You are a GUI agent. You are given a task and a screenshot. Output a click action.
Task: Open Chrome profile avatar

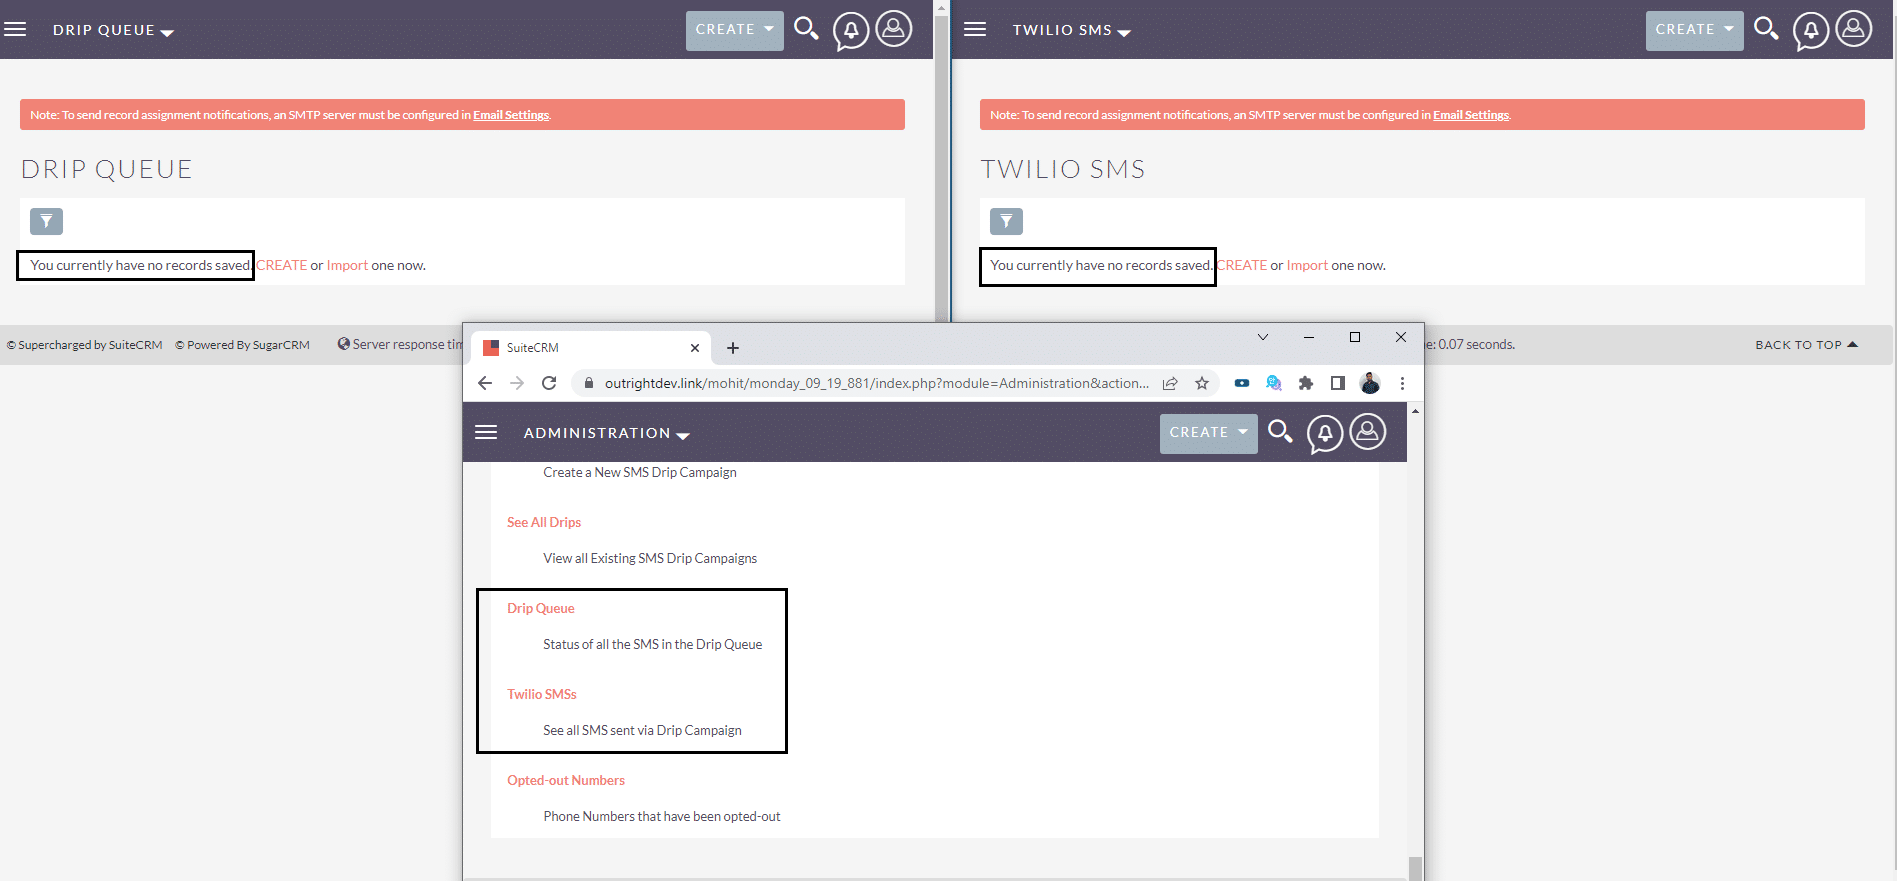[x=1370, y=383]
